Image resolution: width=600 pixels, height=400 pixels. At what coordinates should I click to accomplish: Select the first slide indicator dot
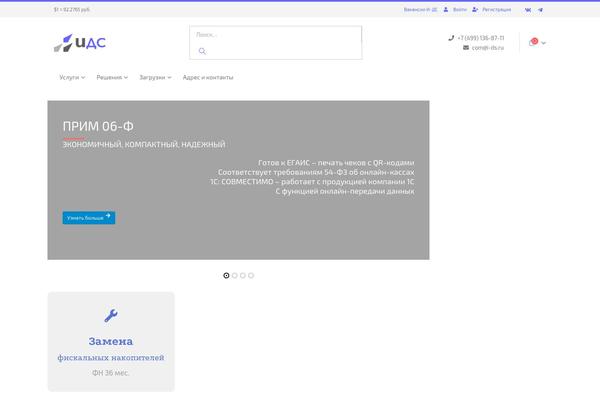pyautogui.click(x=226, y=275)
